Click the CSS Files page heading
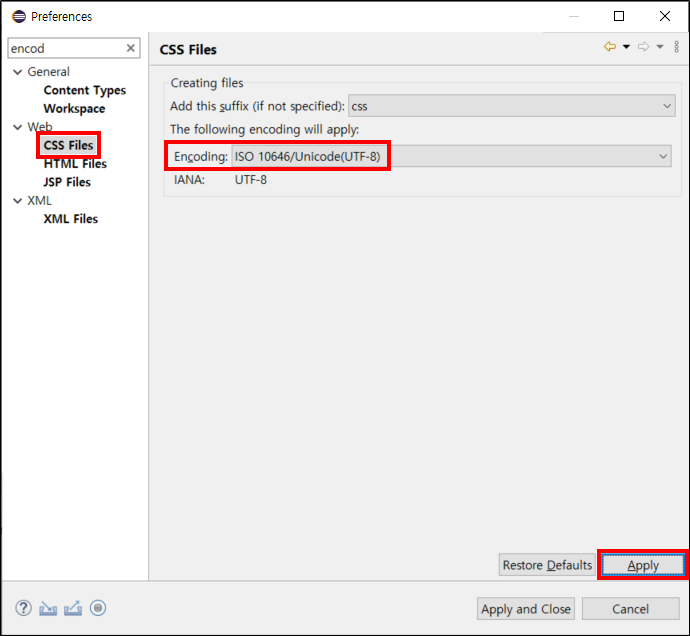690x636 pixels. click(188, 50)
